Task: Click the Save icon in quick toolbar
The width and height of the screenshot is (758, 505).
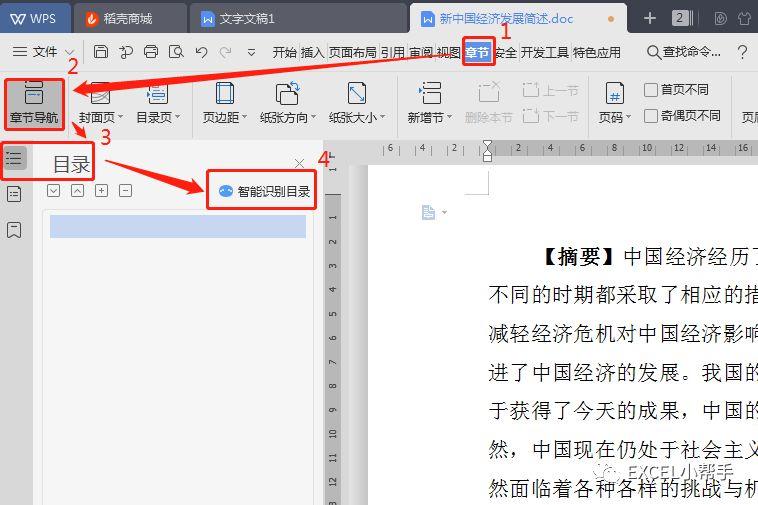Action: (101, 52)
